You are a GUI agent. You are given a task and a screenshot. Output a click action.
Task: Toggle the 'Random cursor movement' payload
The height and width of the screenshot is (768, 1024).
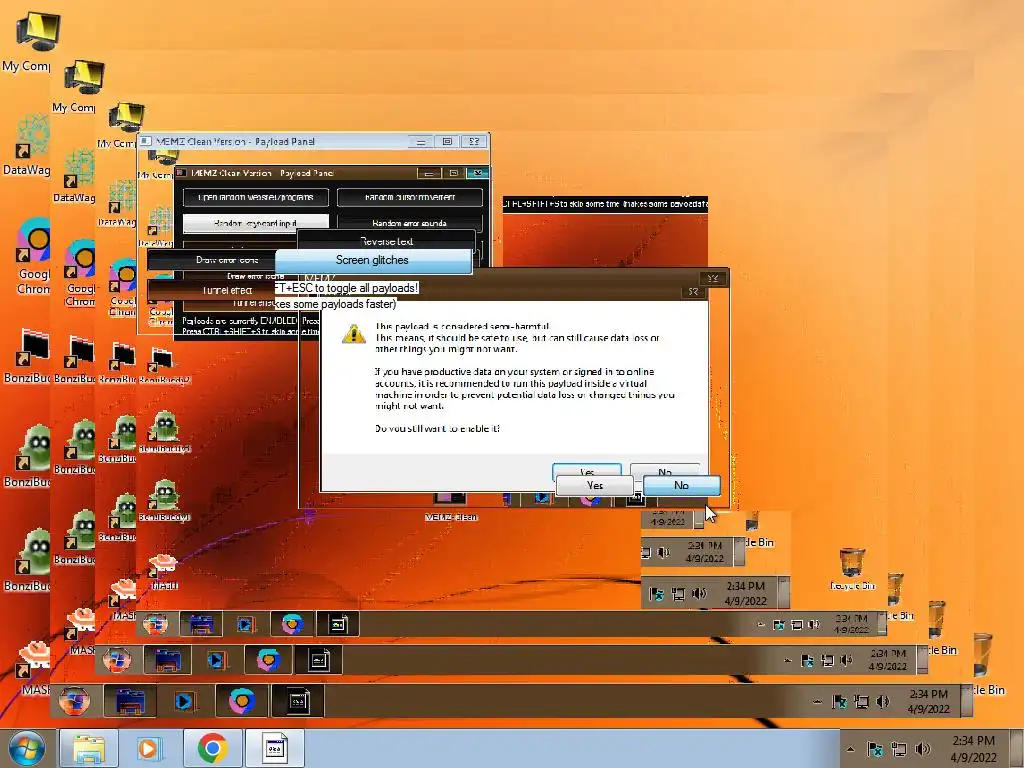click(x=409, y=197)
